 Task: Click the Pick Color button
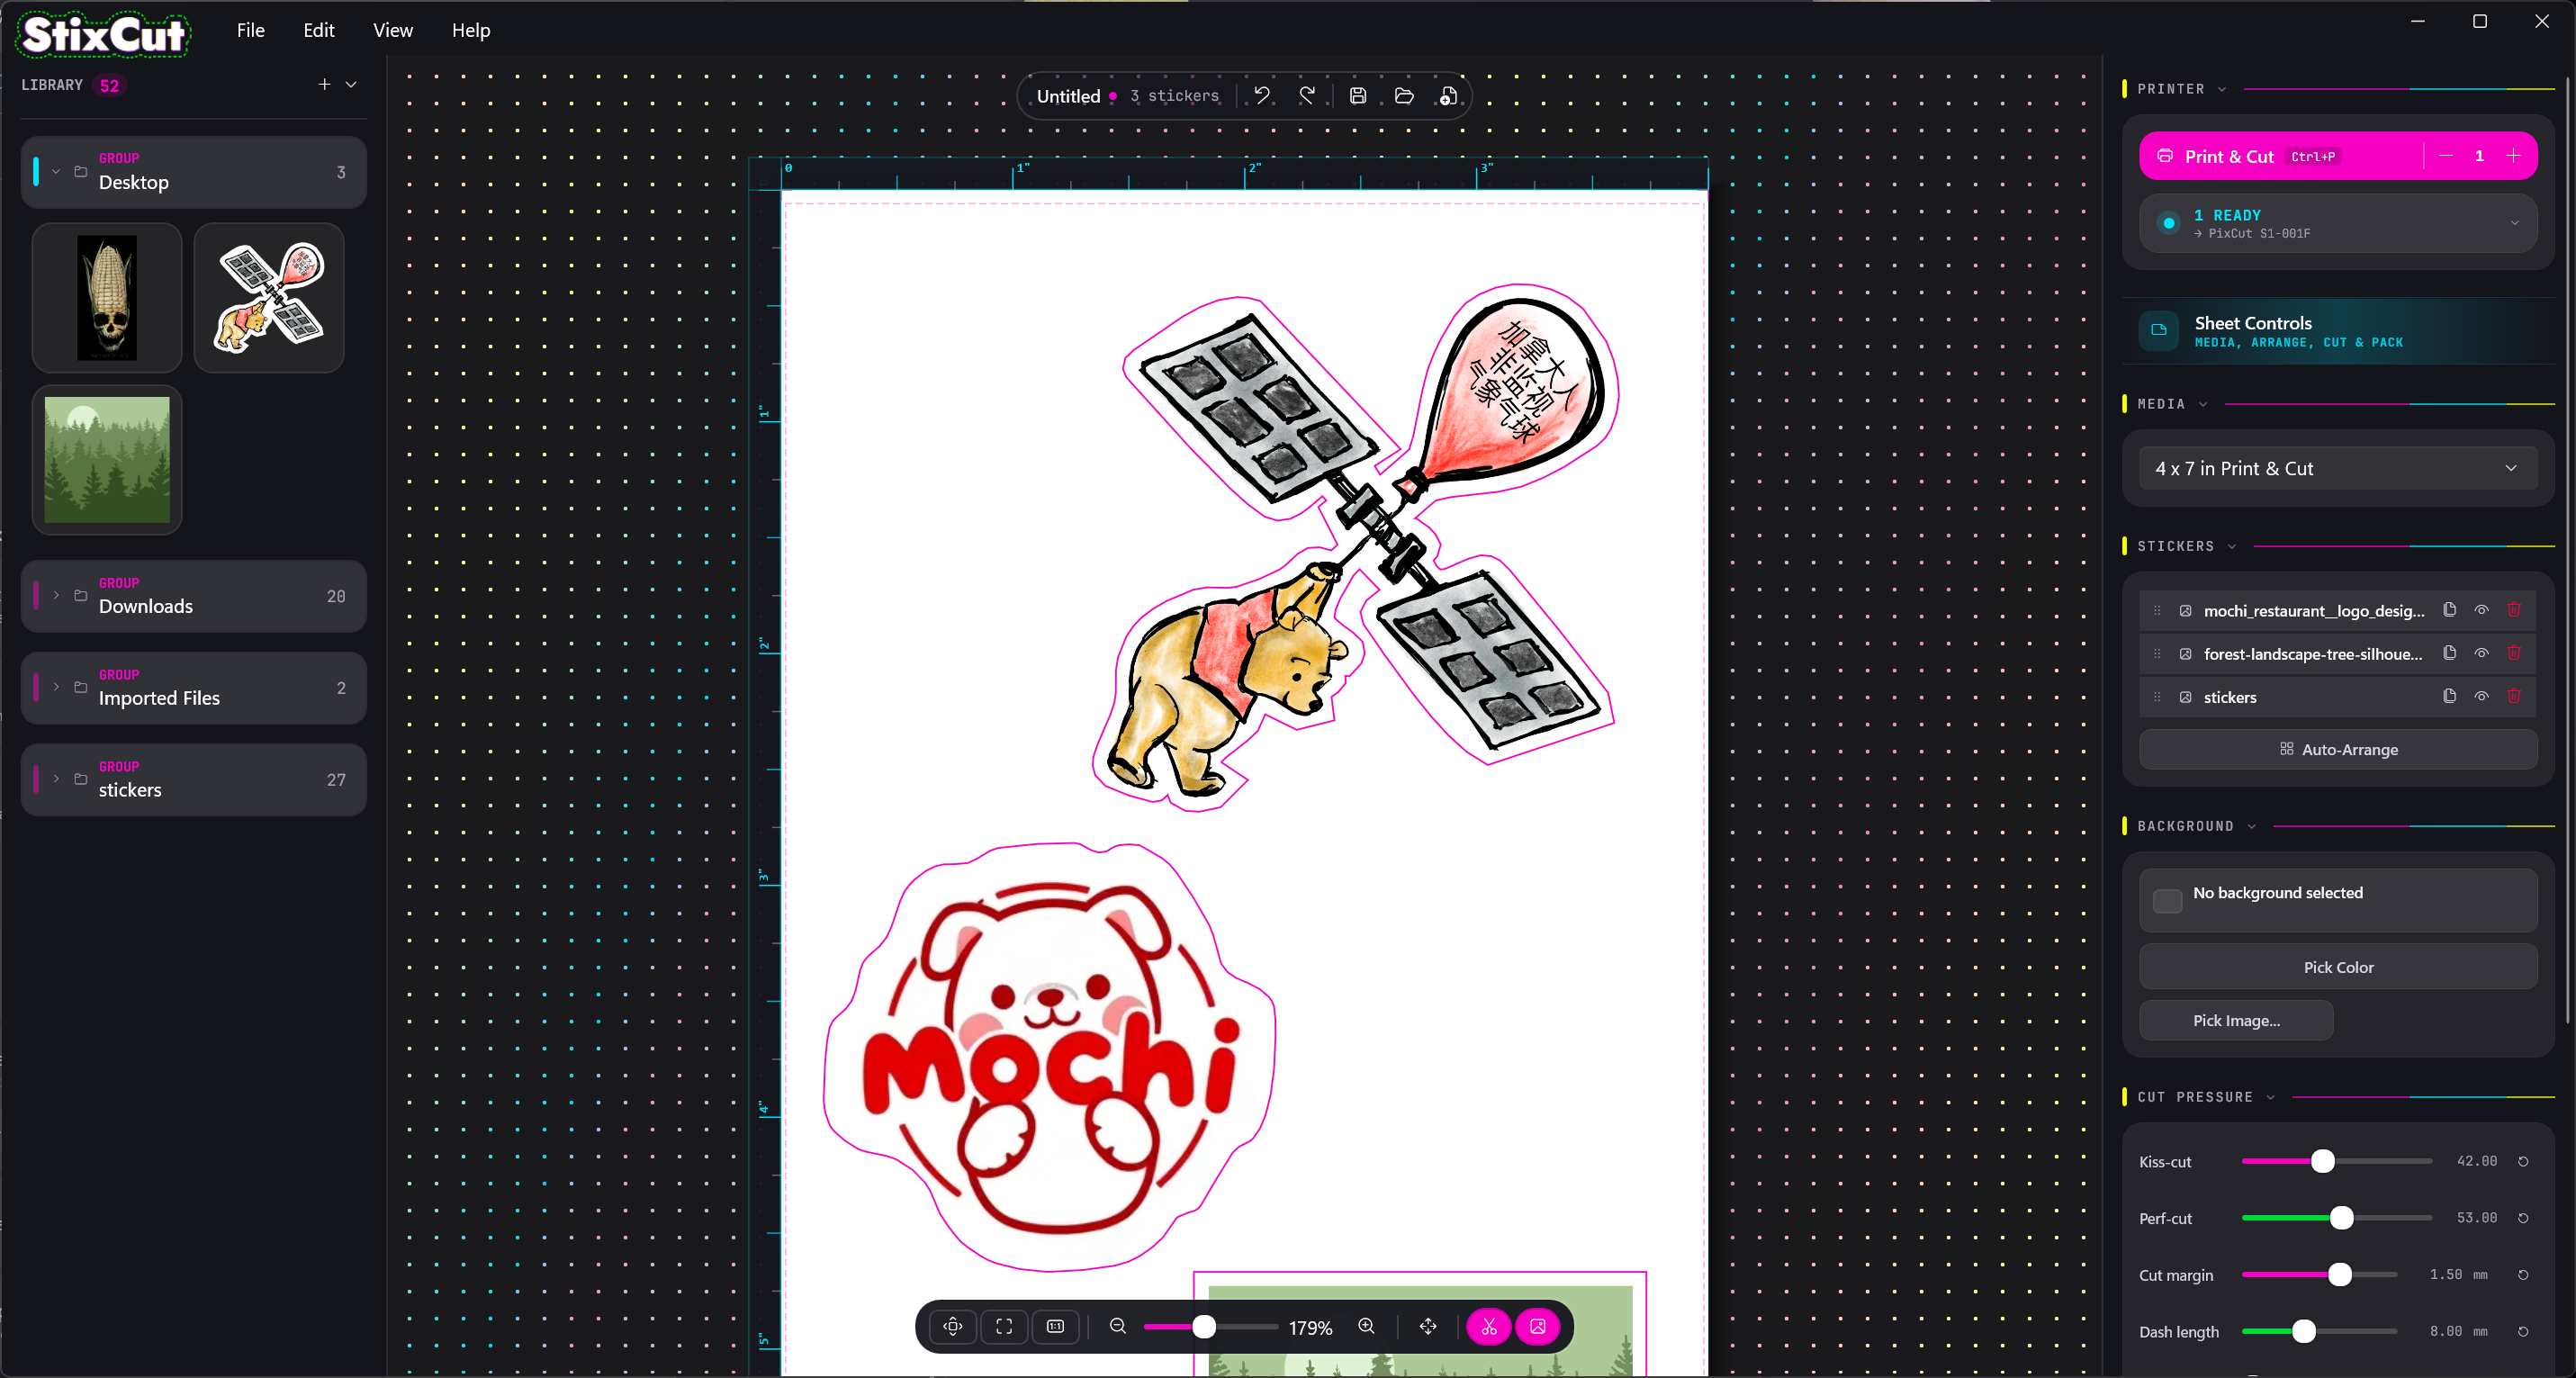pyautogui.click(x=2338, y=967)
